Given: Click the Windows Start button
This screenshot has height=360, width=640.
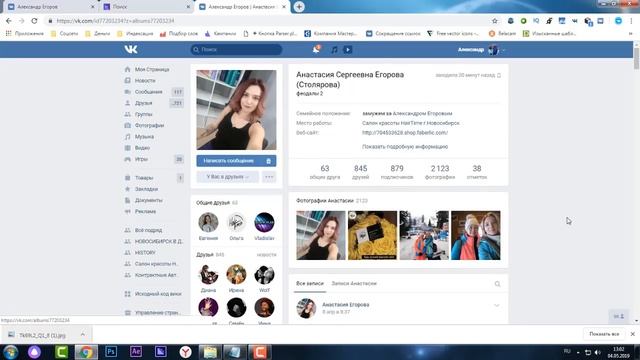Looking at the screenshot, I should pyautogui.click(x=11, y=351).
